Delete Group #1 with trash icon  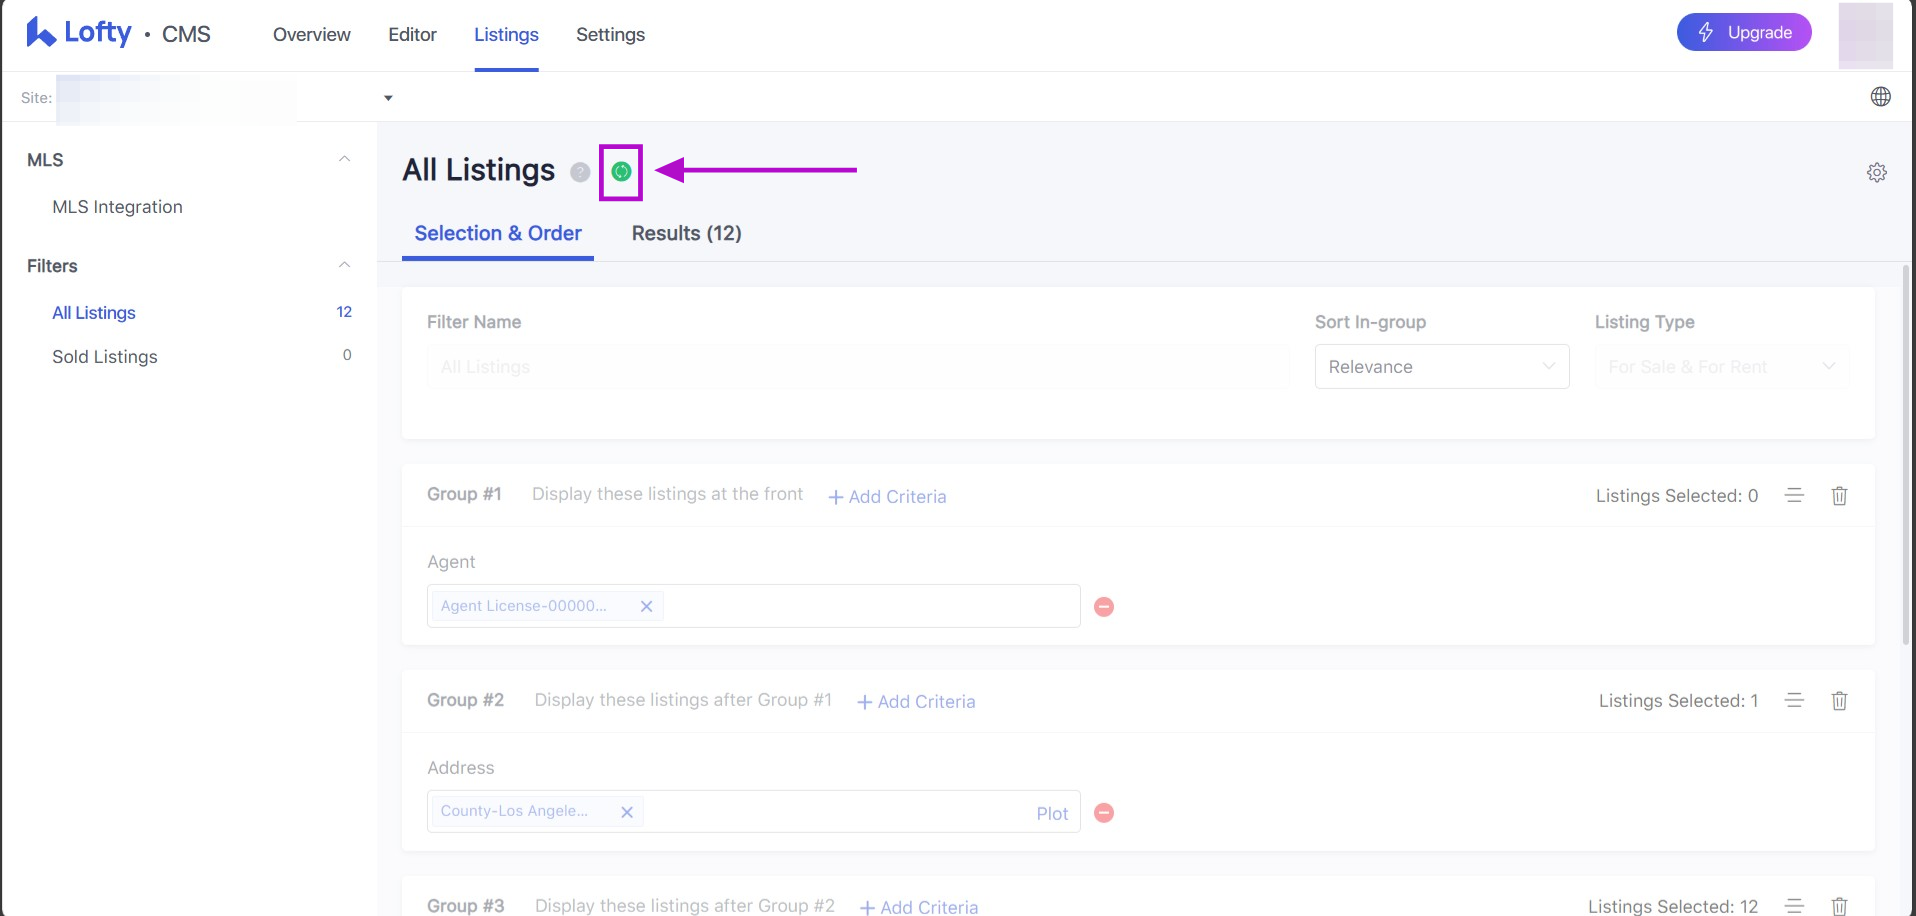tap(1838, 496)
